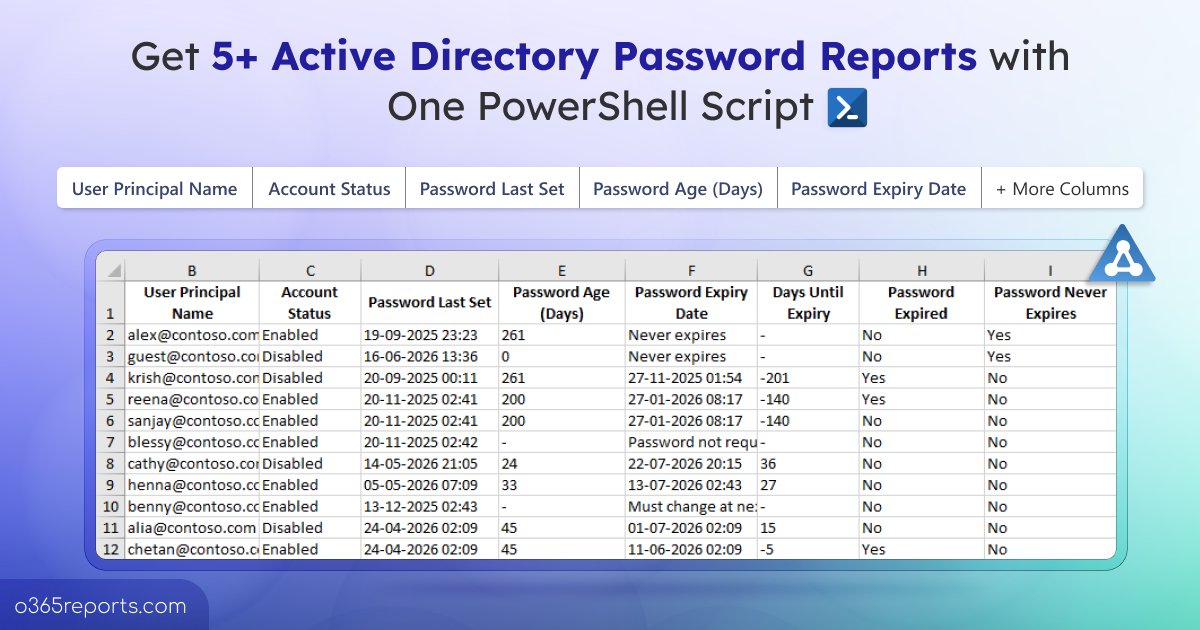
Task: Click the '27-11-2025 01:54' expiry cell
Action: pos(691,378)
